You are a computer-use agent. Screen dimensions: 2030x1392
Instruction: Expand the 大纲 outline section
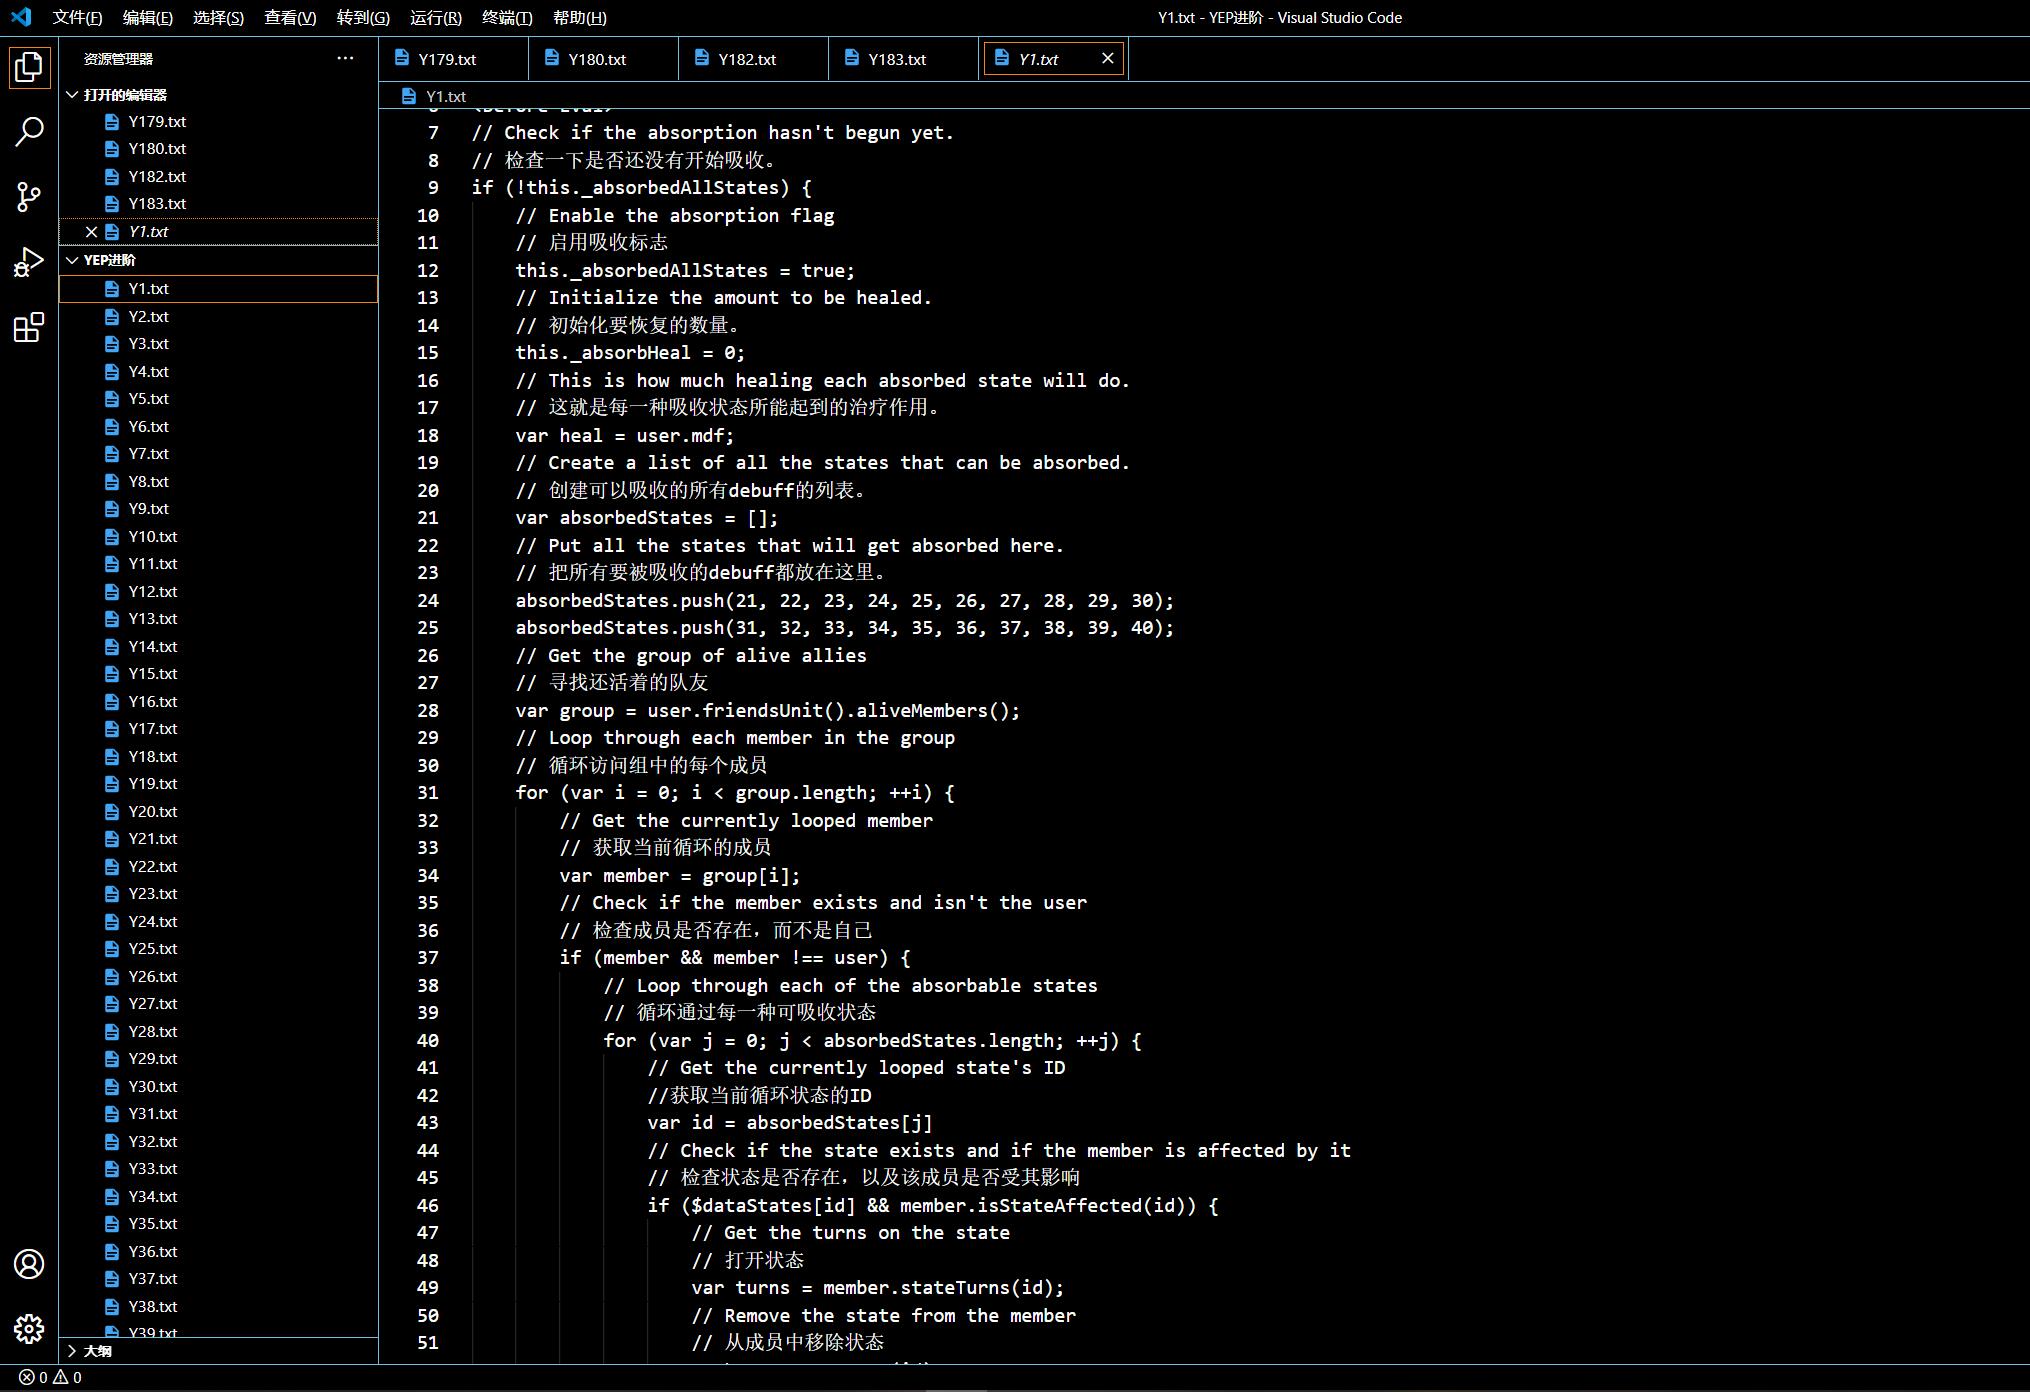72,1351
